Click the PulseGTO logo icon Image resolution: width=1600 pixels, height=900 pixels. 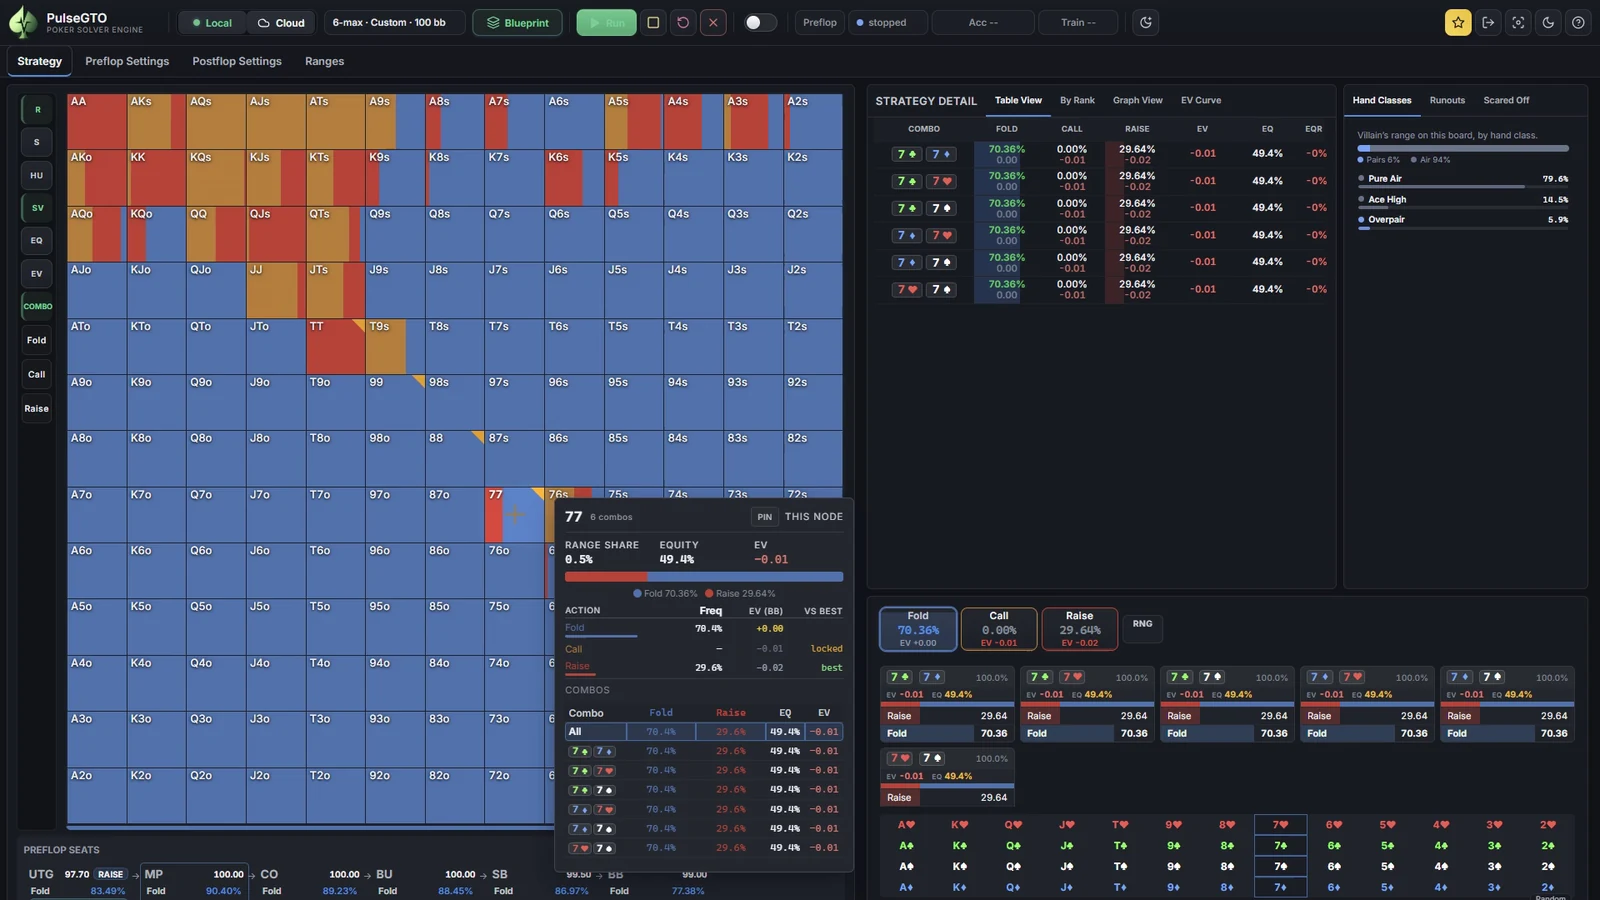tap(23, 22)
